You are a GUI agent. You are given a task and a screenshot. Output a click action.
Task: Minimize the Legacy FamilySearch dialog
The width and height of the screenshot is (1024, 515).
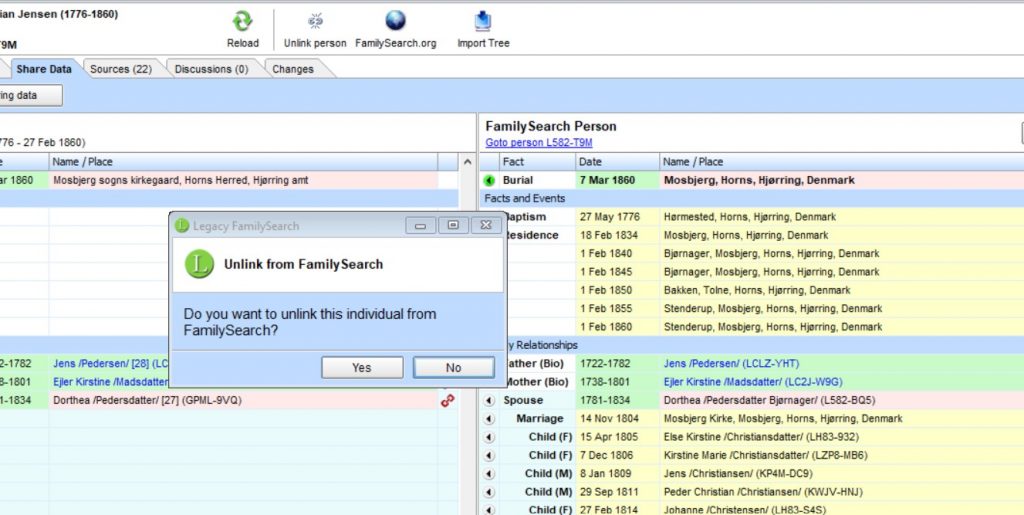420,225
